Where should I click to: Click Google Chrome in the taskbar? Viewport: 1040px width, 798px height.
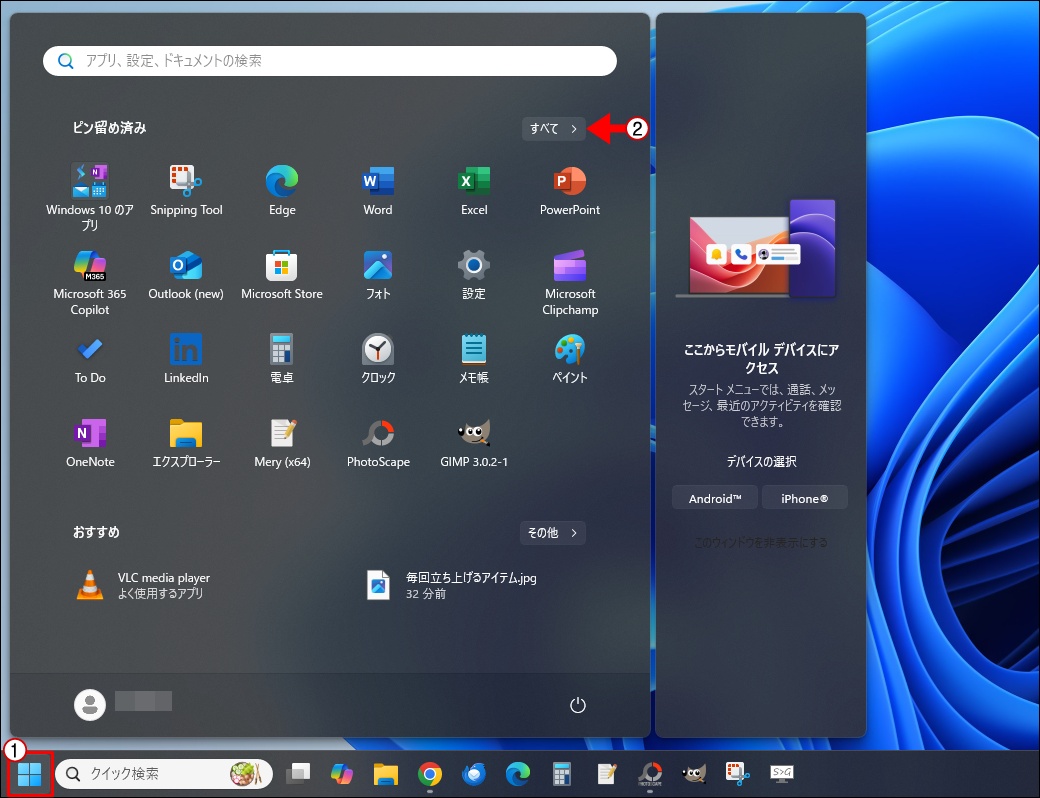coord(430,774)
